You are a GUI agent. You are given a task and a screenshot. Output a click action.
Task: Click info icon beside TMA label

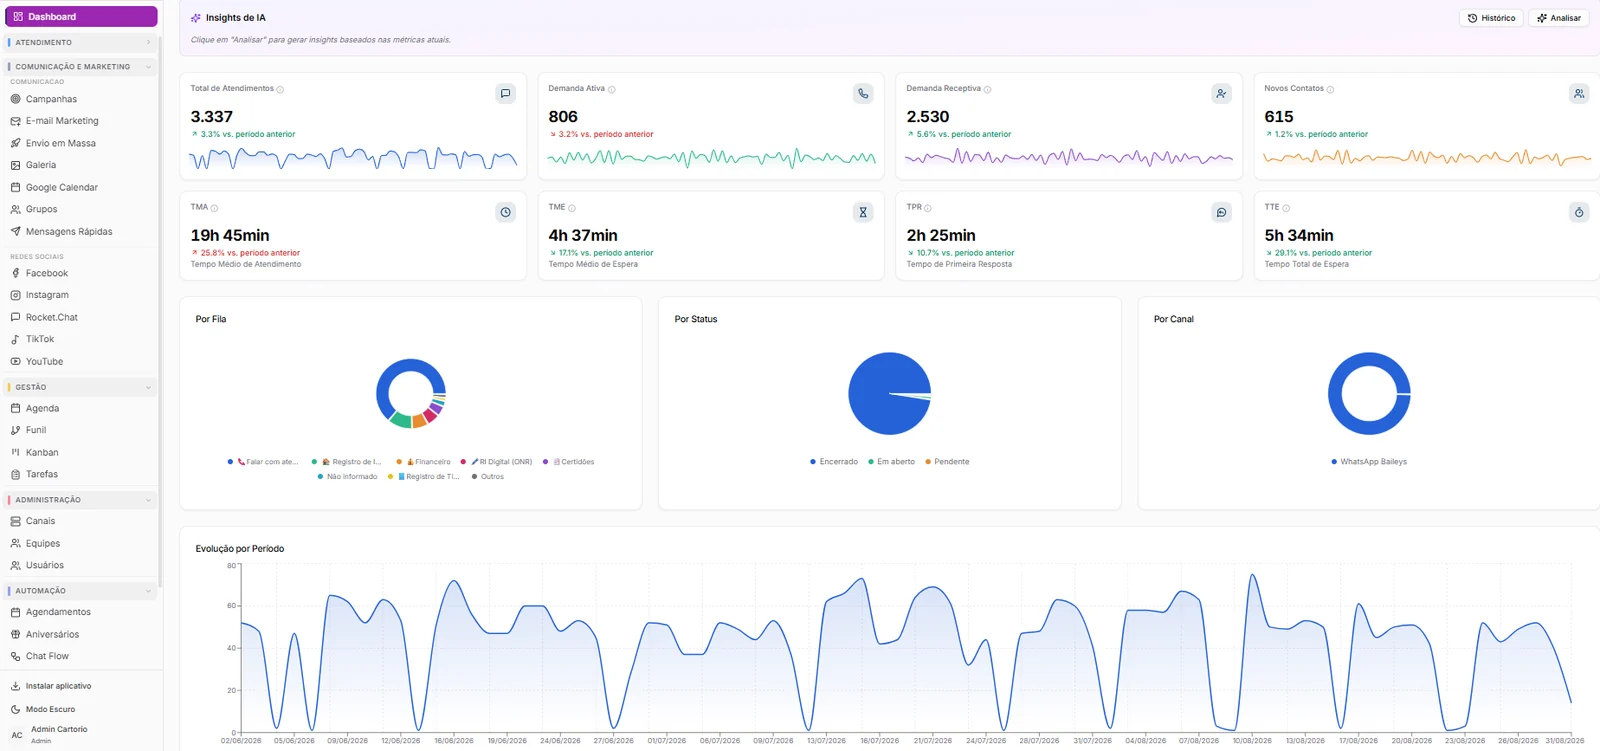pos(214,208)
